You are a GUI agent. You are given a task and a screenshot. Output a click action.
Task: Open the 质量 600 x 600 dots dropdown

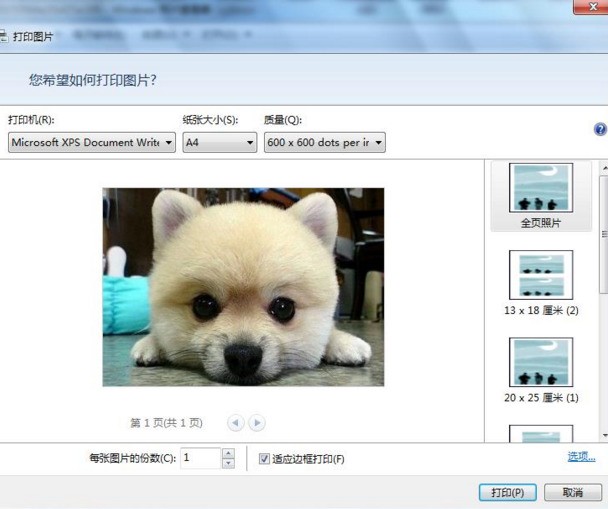pyautogui.click(x=324, y=143)
